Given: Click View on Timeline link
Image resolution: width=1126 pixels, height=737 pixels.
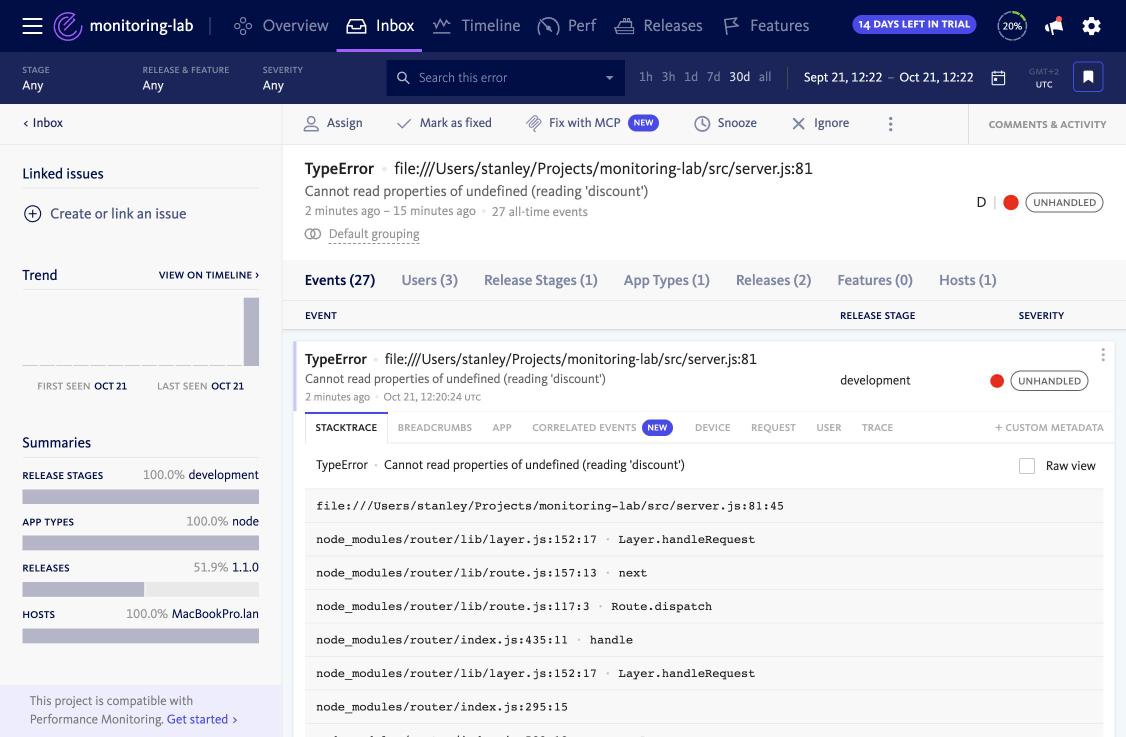Looking at the screenshot, I should click(209, 275).
